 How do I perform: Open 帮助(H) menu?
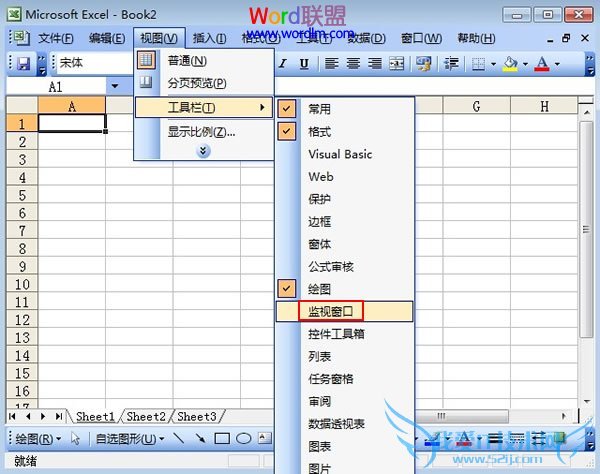[476, 38]
